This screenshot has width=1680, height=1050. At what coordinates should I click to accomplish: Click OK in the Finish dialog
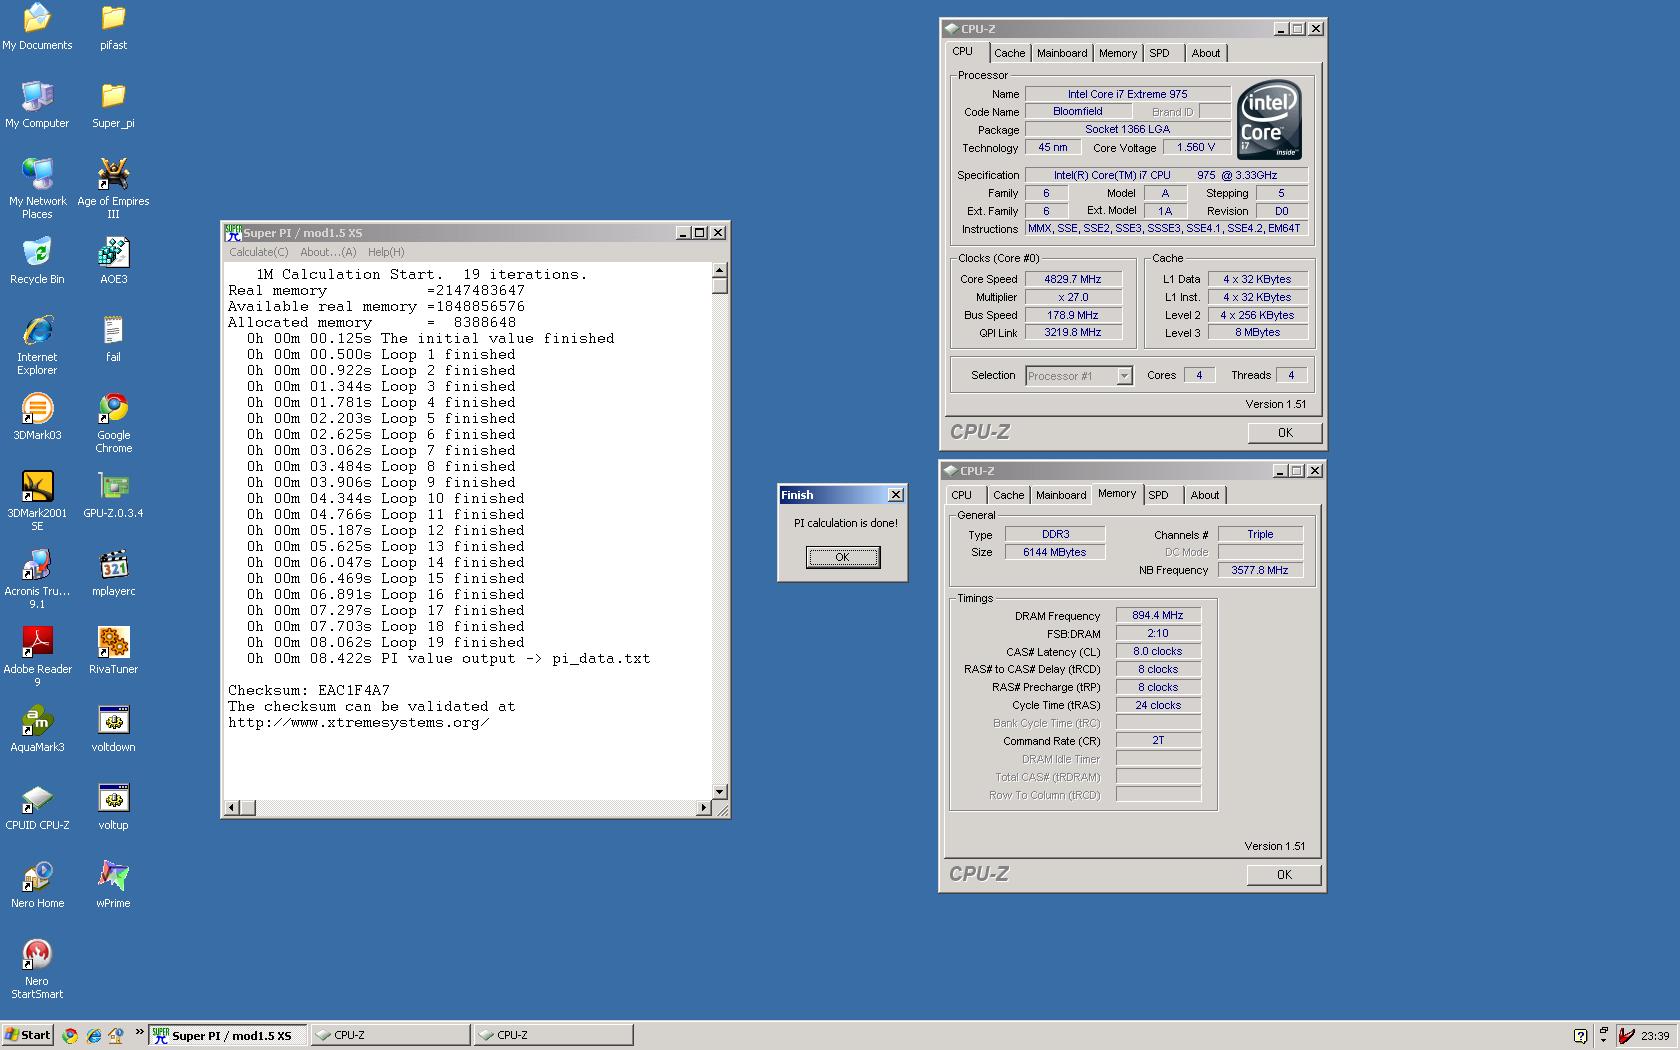tap(843, 557)
